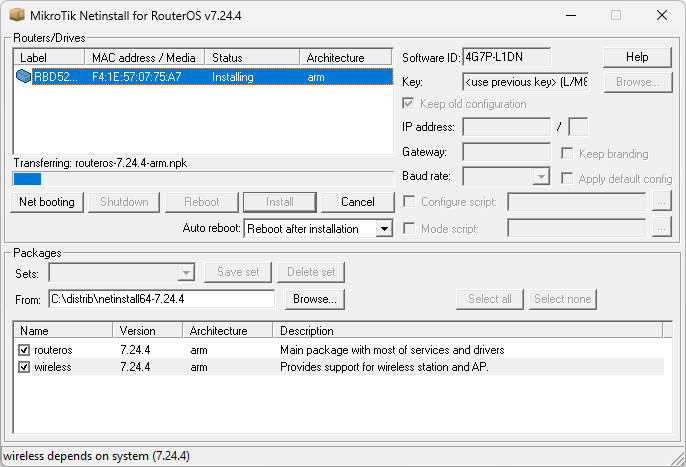Focus the netmask field after the slash

click(x=578, y=127)
